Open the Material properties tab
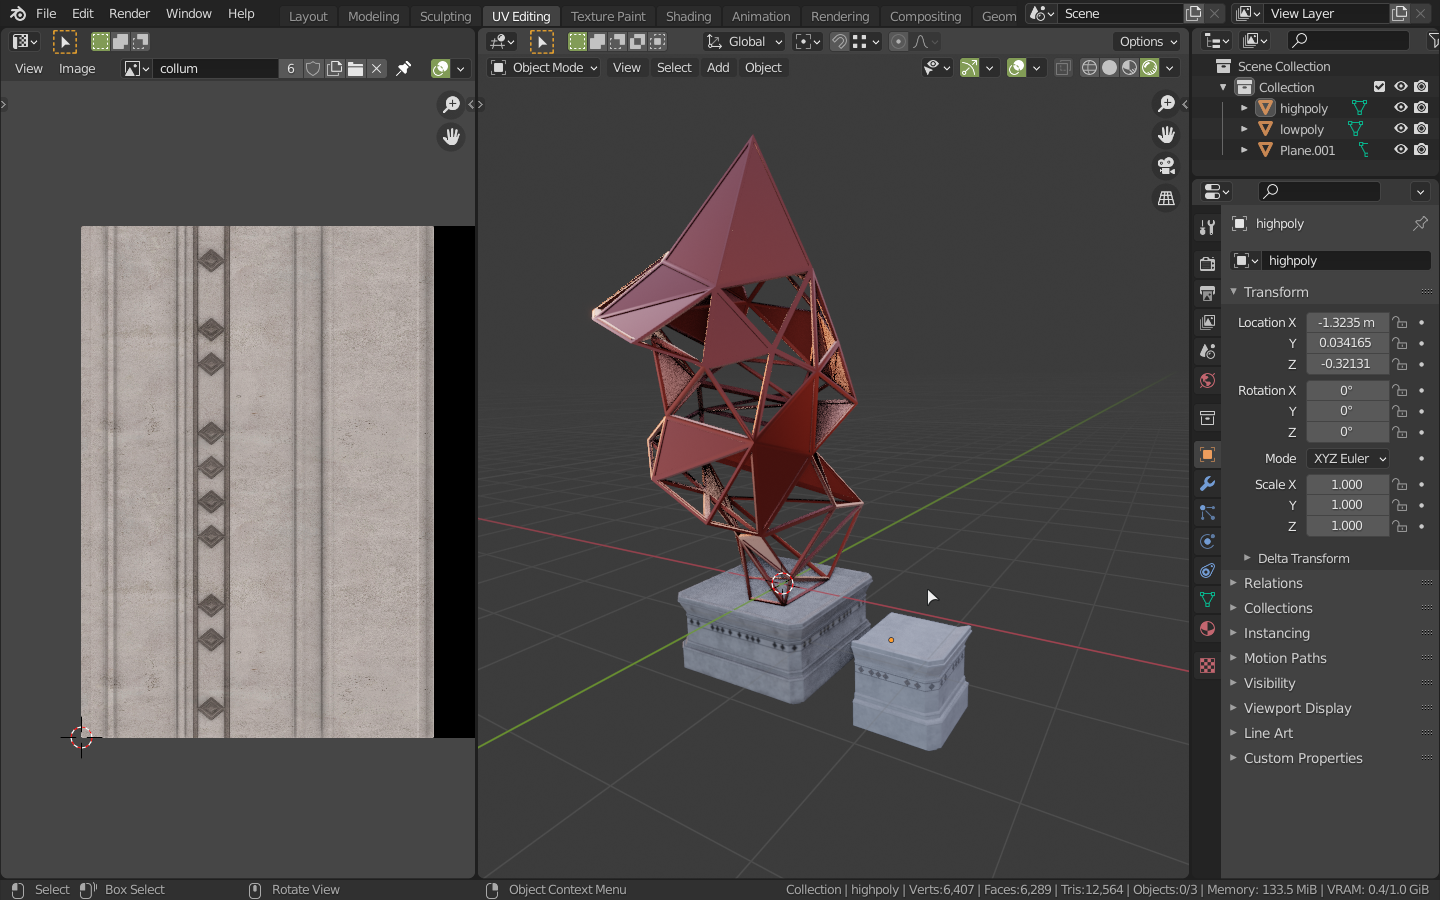1440x900 pixels. (1207, 628)
